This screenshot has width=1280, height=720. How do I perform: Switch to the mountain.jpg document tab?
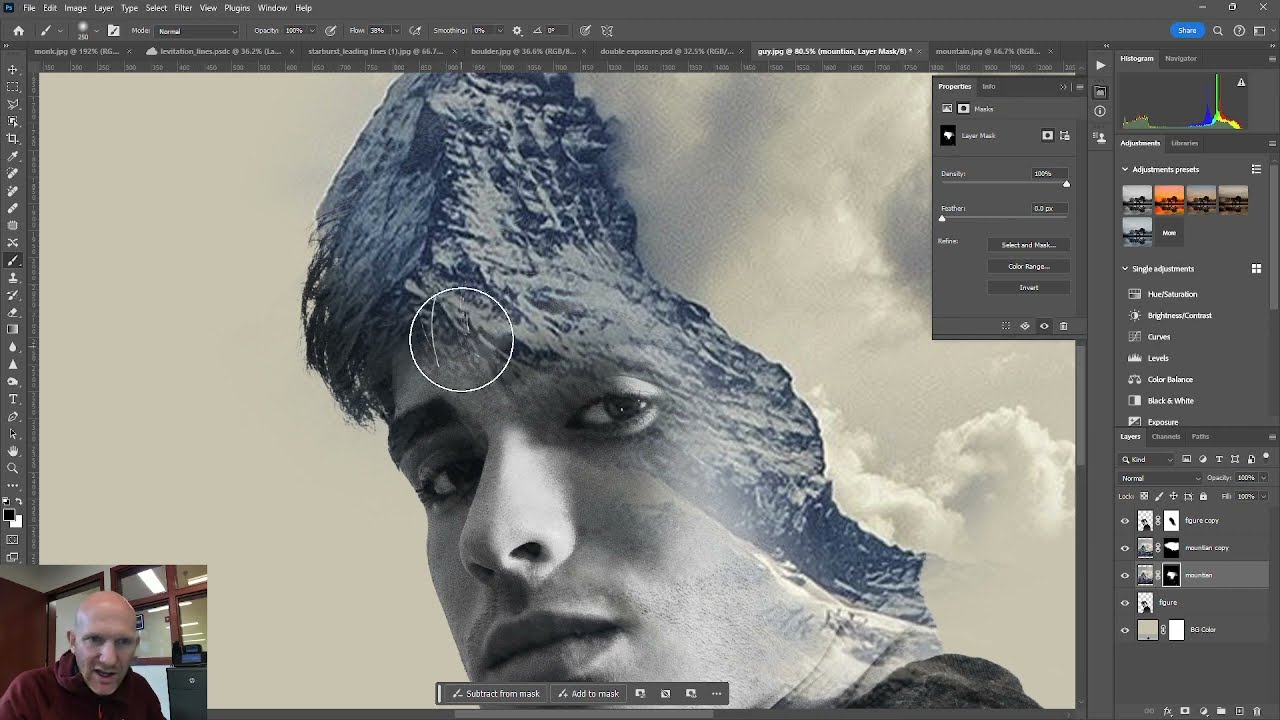click(x=988, y=51)
